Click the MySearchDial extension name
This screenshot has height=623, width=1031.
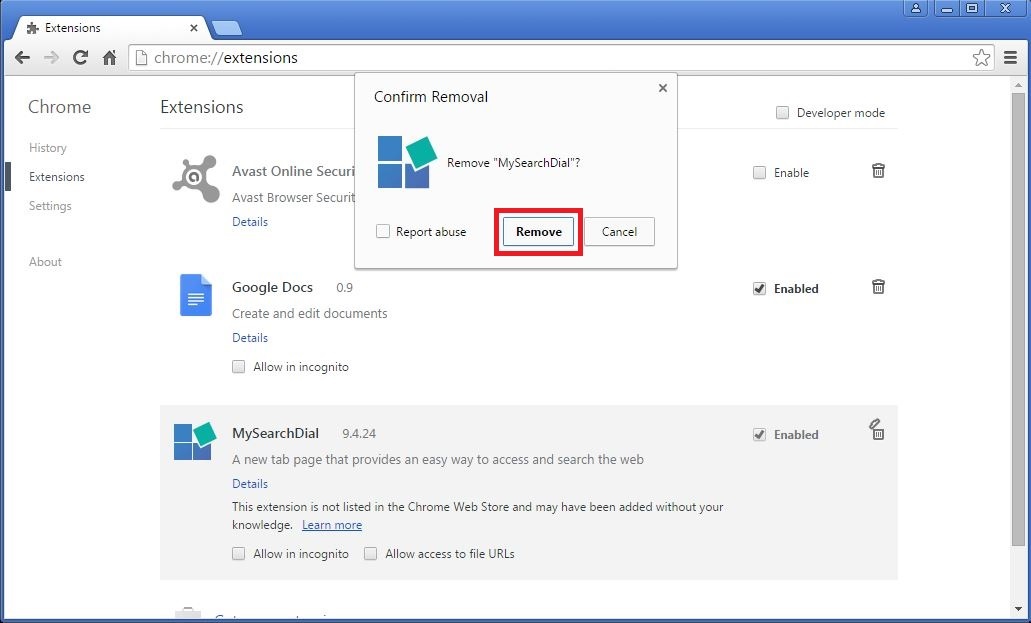click(x=276, y=433)
